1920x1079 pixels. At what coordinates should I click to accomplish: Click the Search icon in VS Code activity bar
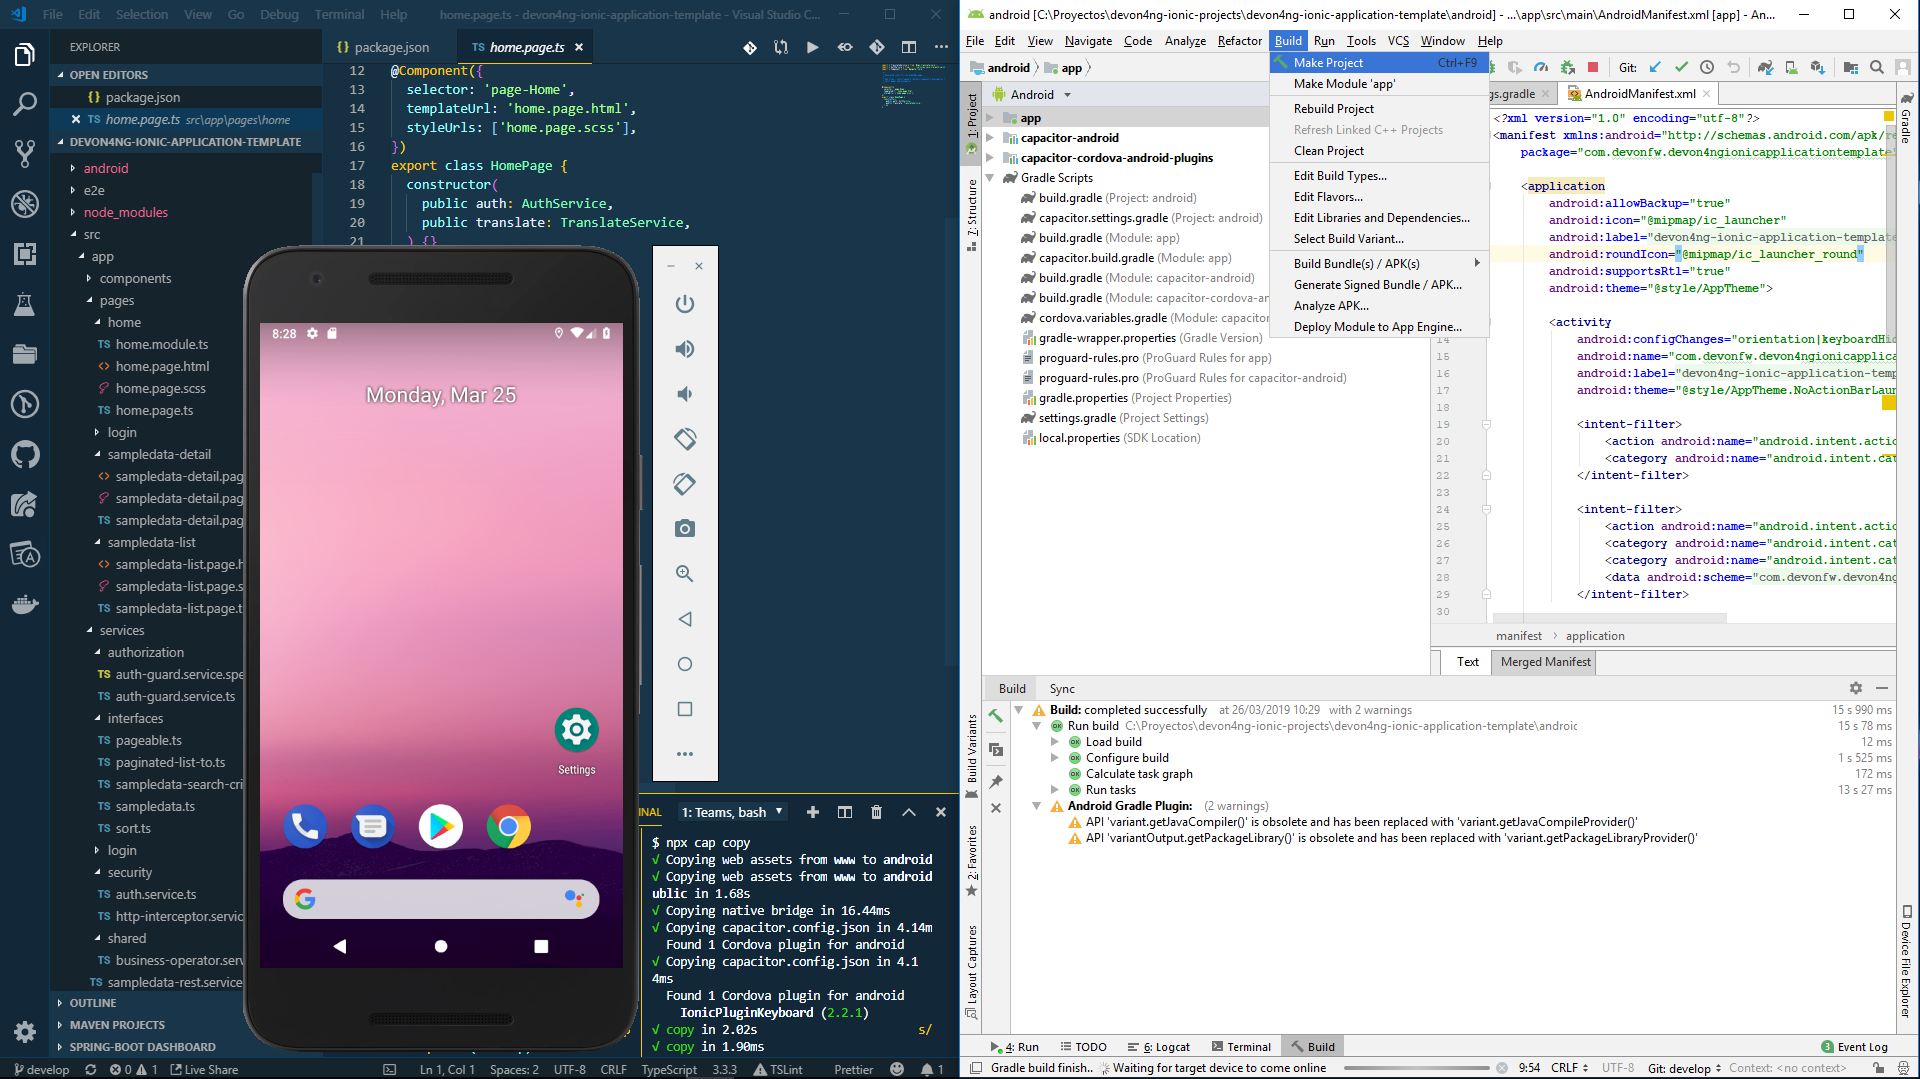tap(25, 103)
